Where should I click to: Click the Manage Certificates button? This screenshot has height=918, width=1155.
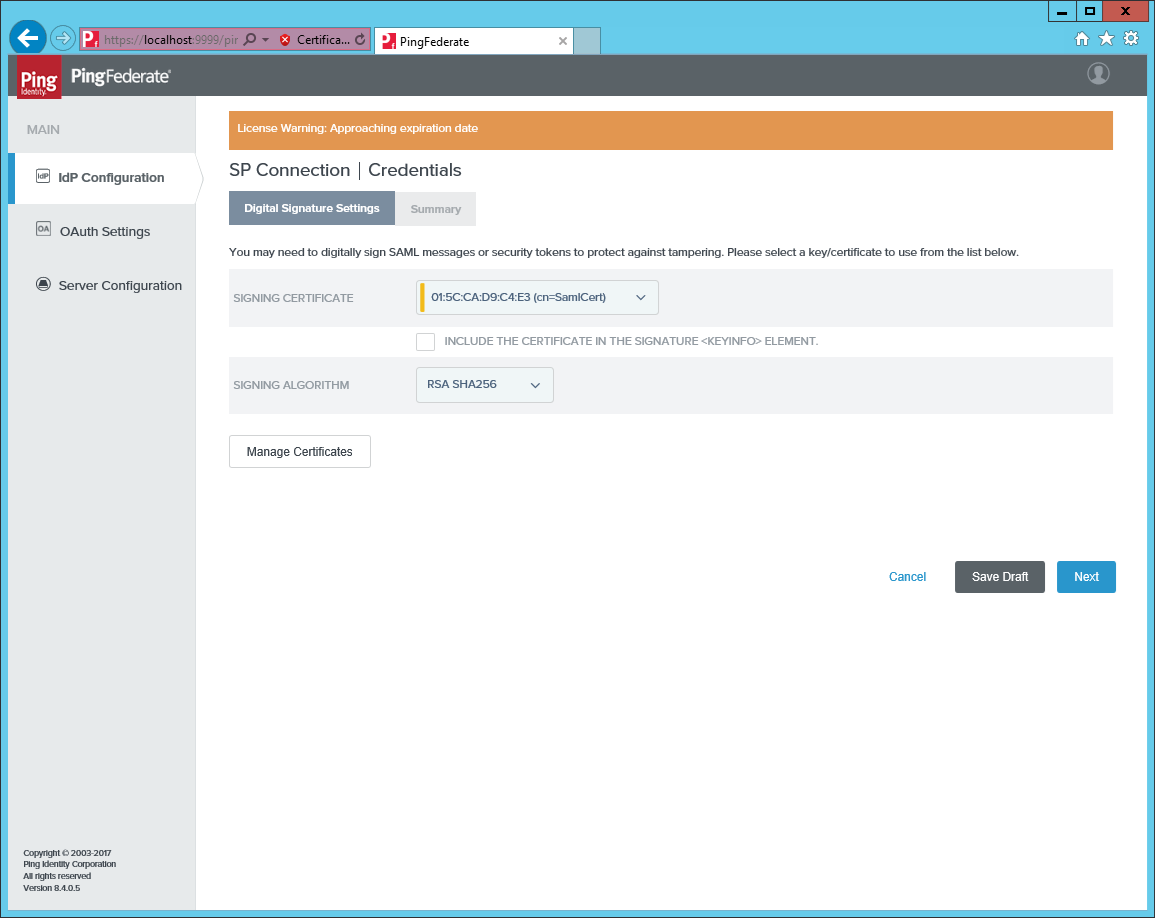coord(300,452)
